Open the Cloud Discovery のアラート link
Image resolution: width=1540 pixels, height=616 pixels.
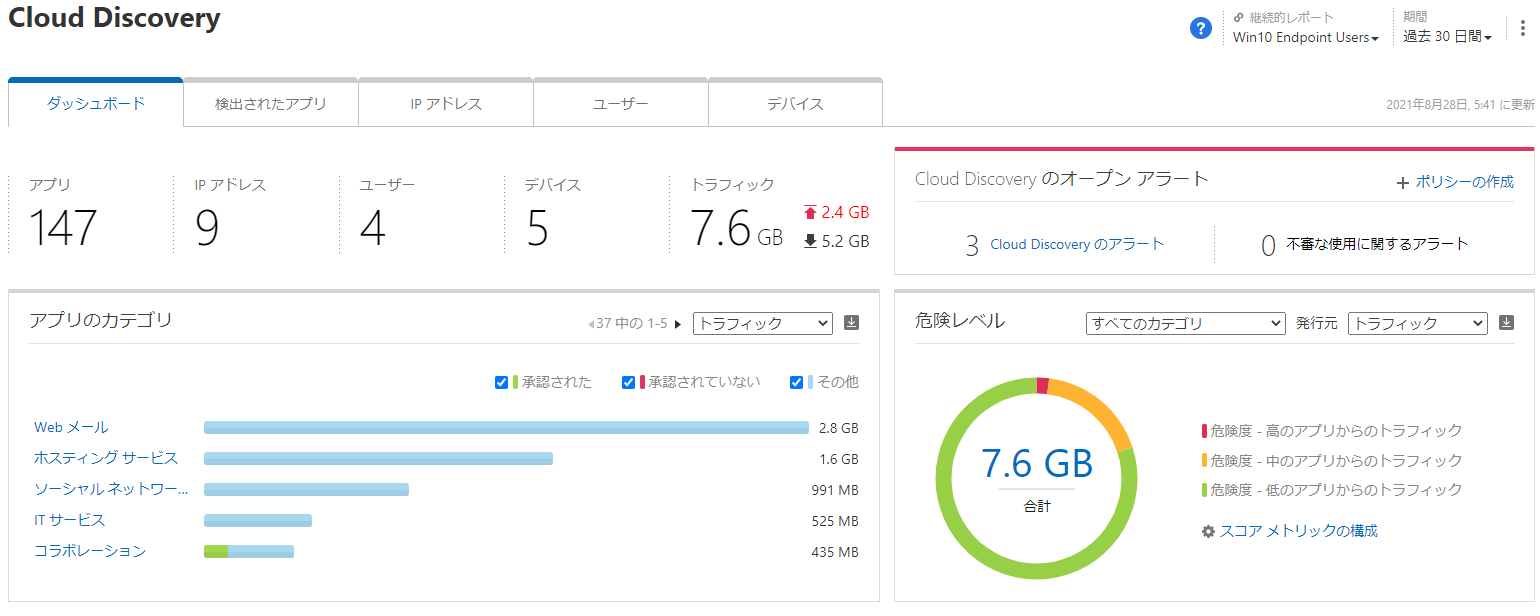pyautogui.click(x=1077, y=244)
